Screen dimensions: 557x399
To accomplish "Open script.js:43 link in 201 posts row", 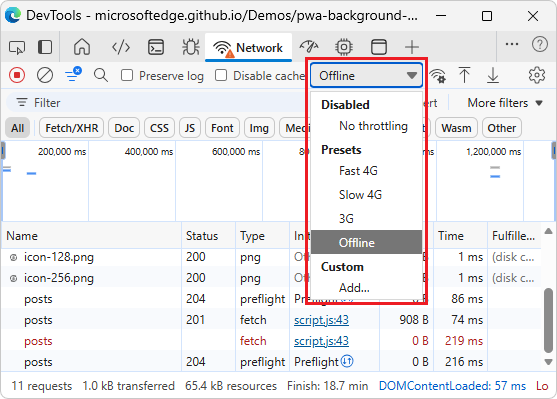I will [x=321, y=320].
